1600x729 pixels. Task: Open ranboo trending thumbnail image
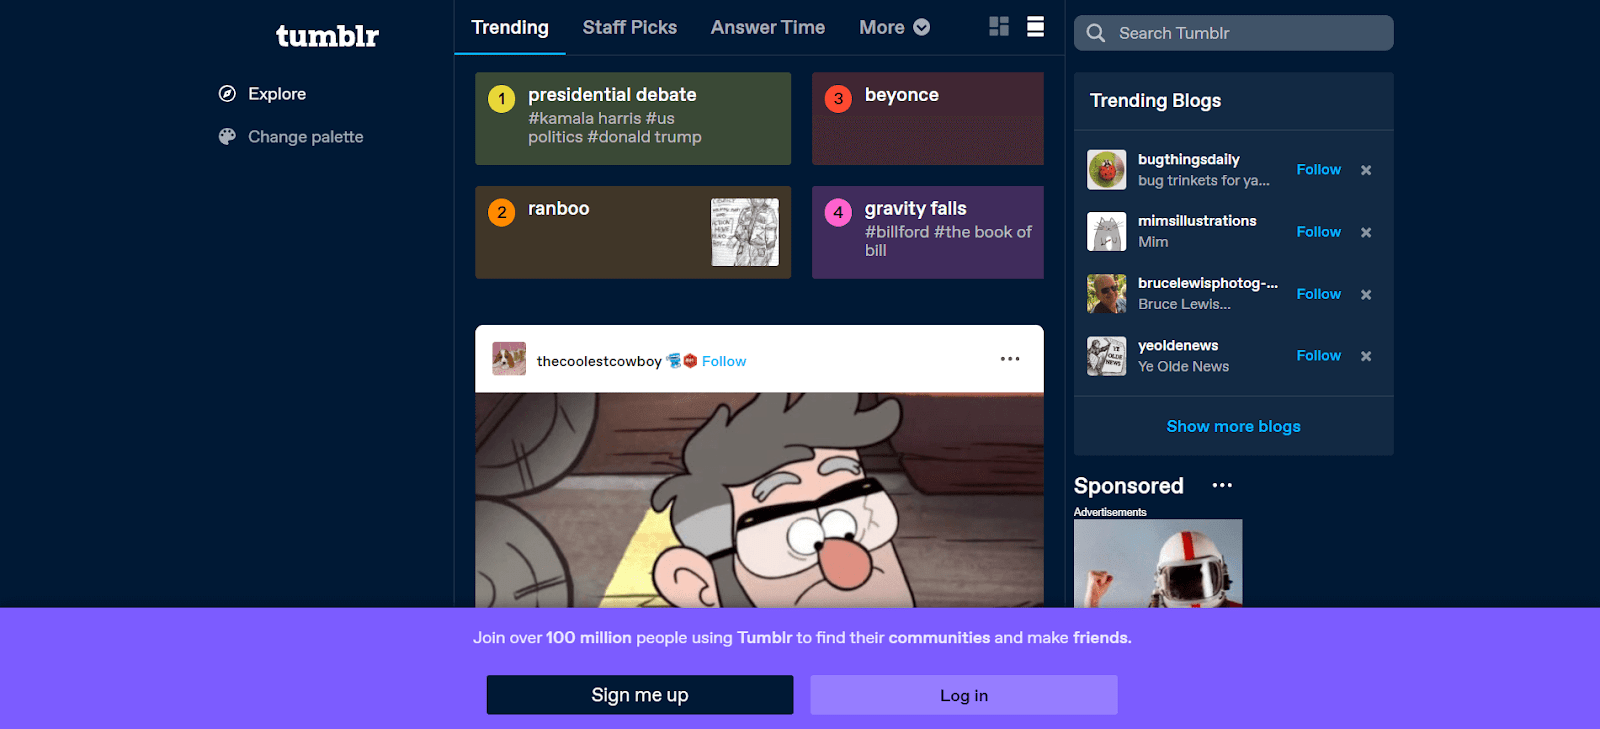point(745,232)
